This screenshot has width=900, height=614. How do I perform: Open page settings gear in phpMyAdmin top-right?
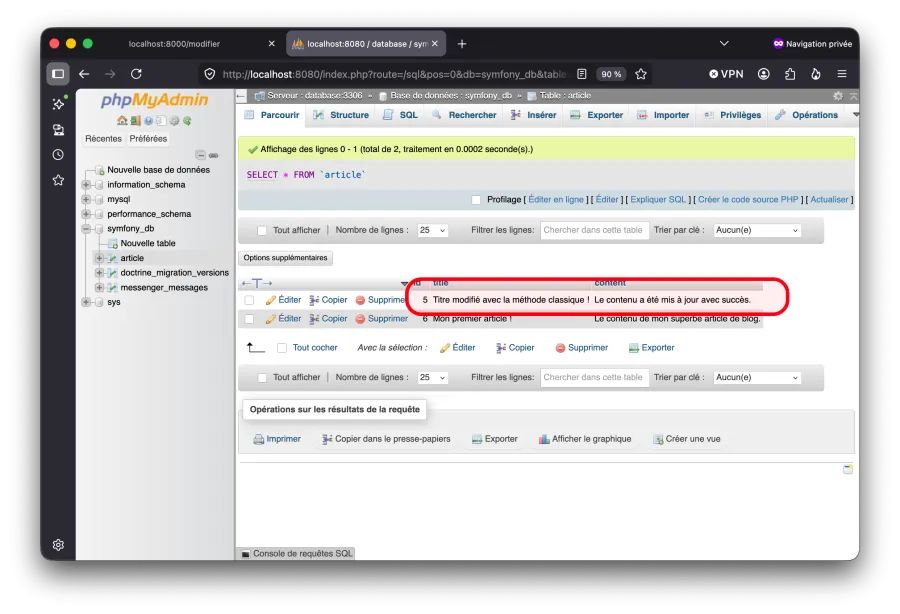(838, 96)
